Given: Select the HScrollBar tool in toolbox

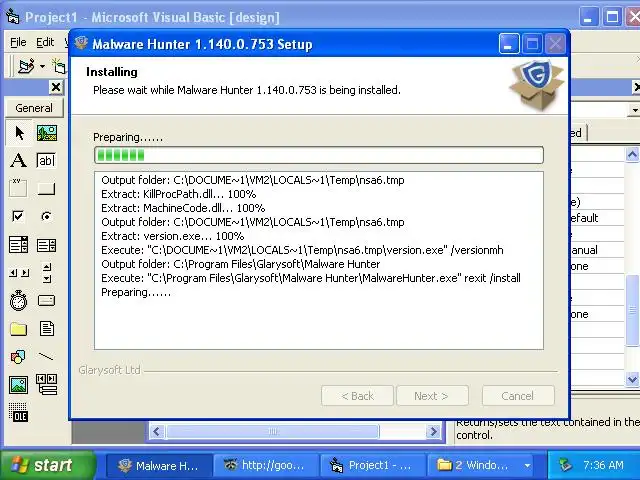Looking at the screenshot, I should click(x=19, y=273).
